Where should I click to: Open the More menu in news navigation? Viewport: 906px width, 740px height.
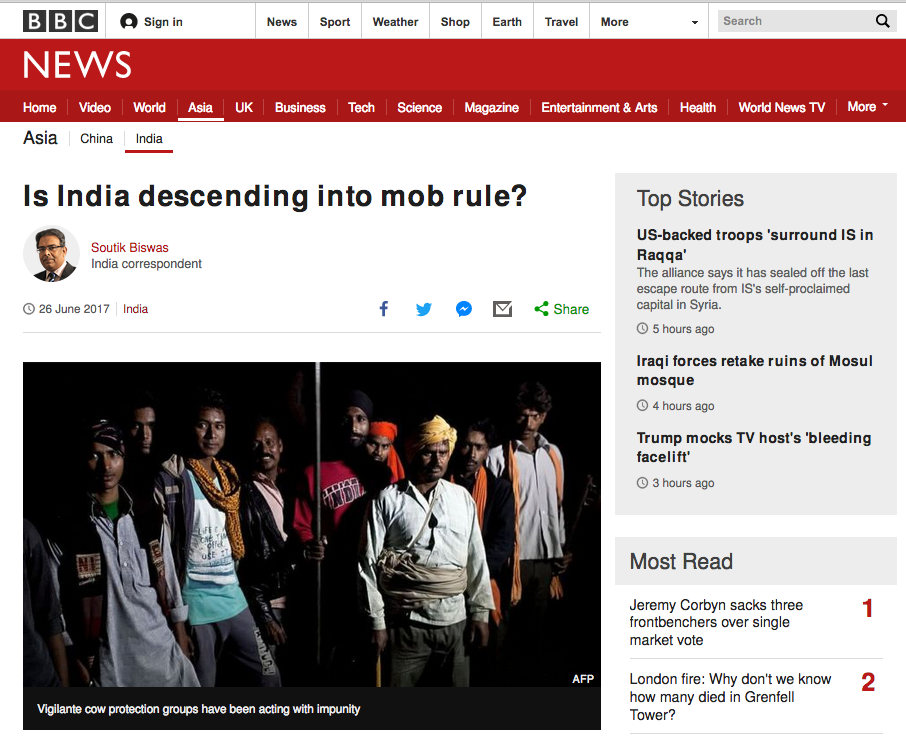coord(867,107)
